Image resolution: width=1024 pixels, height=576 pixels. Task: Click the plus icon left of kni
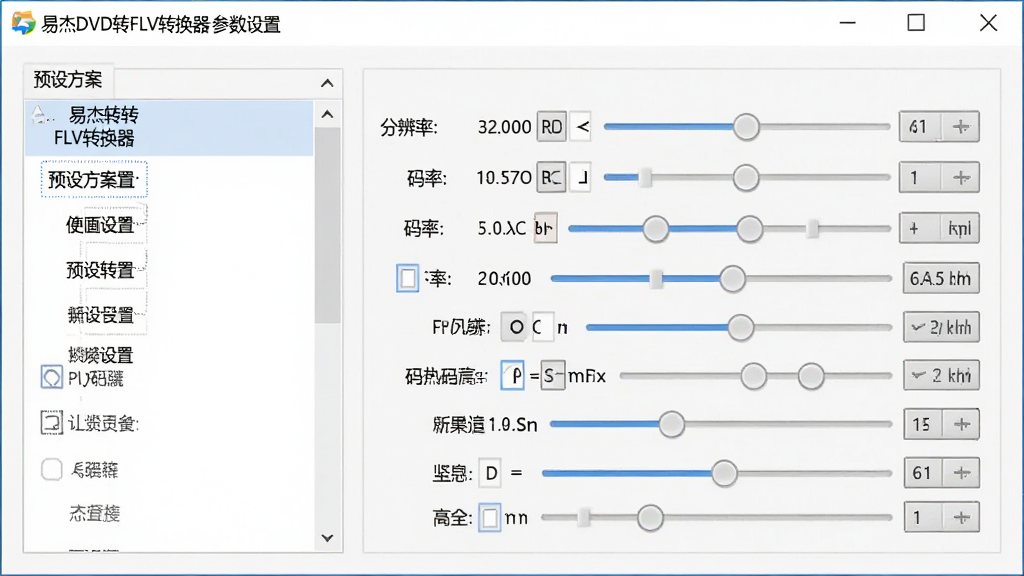914,229
